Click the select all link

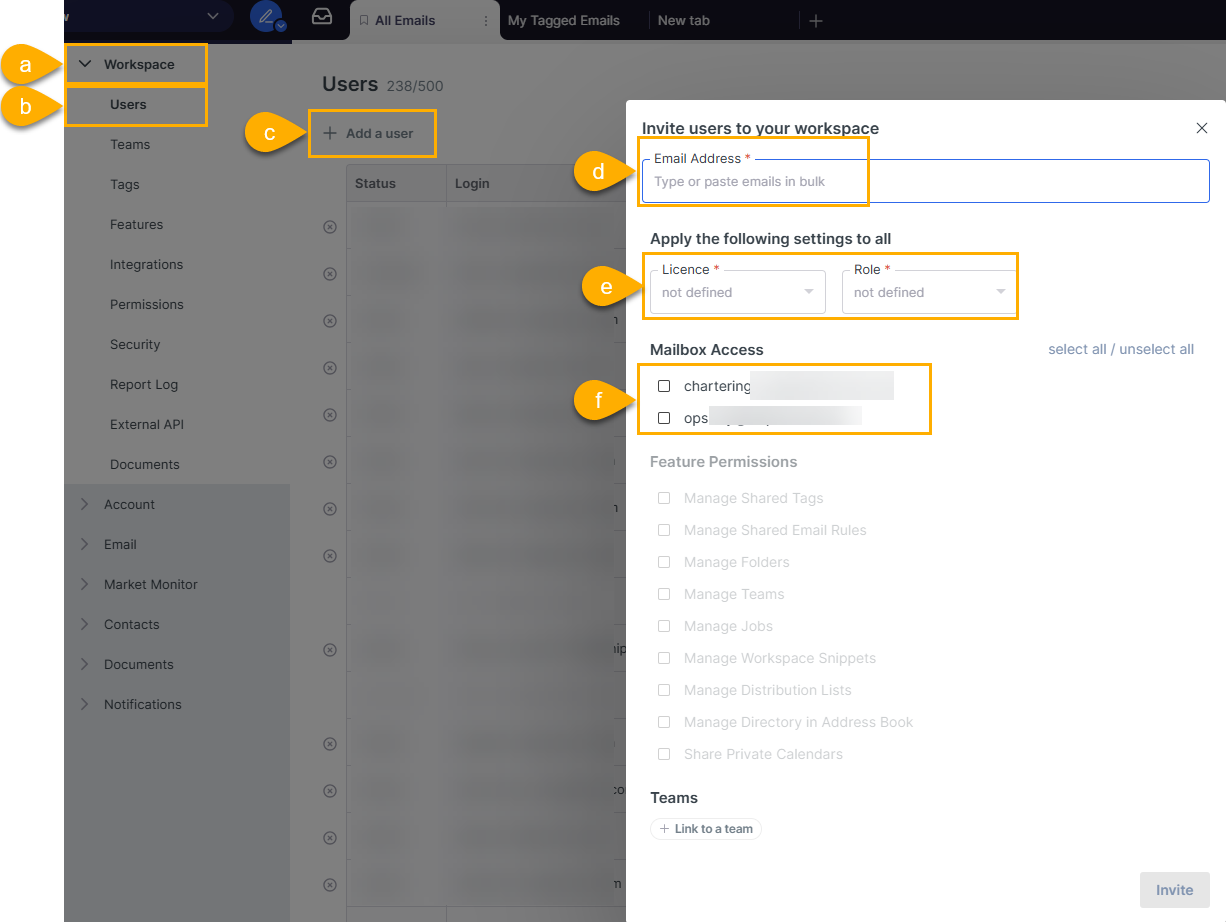1077,349
